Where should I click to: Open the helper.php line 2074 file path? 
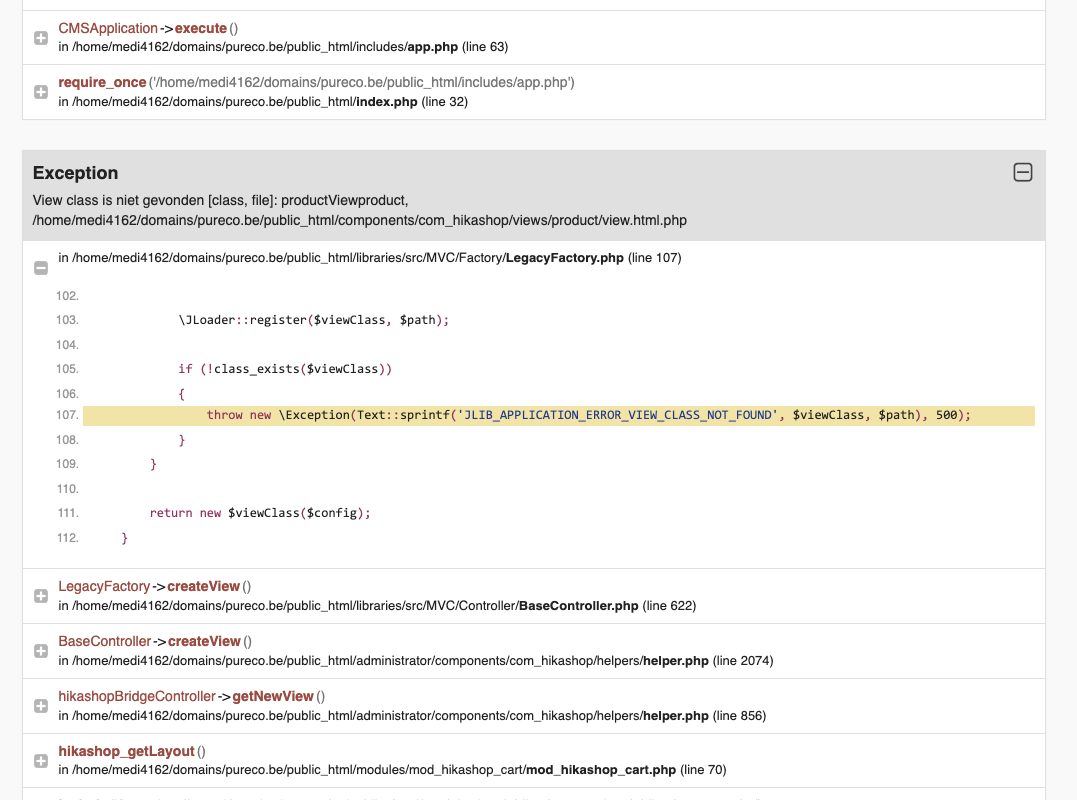pyautogui.click(x=415, y=661)
